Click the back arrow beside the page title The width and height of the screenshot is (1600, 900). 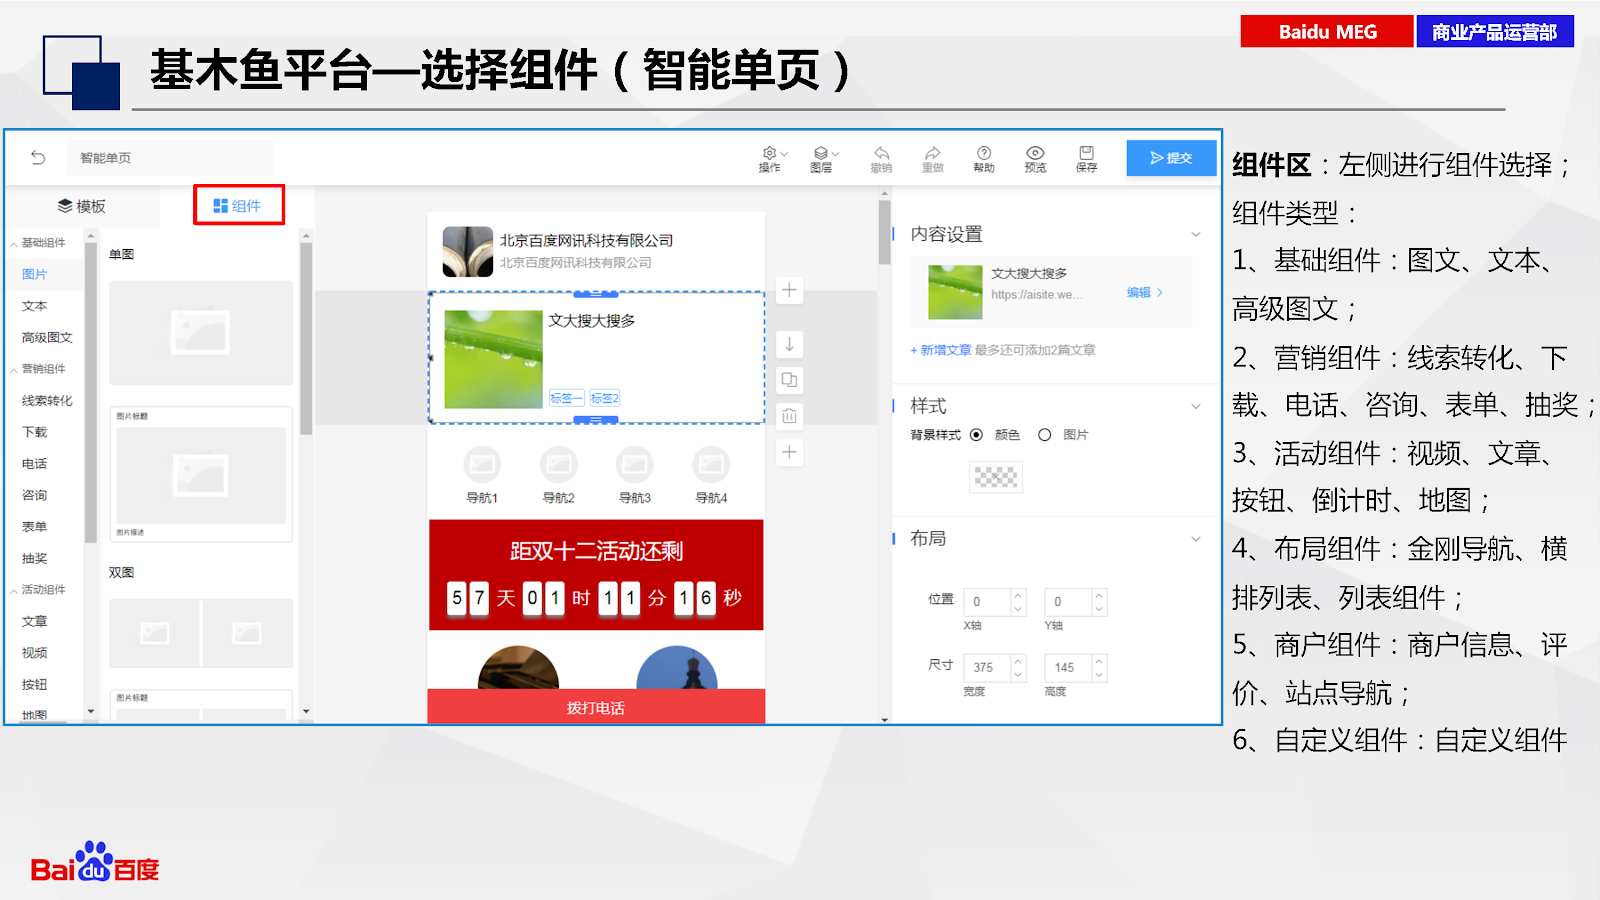[38, 157]
